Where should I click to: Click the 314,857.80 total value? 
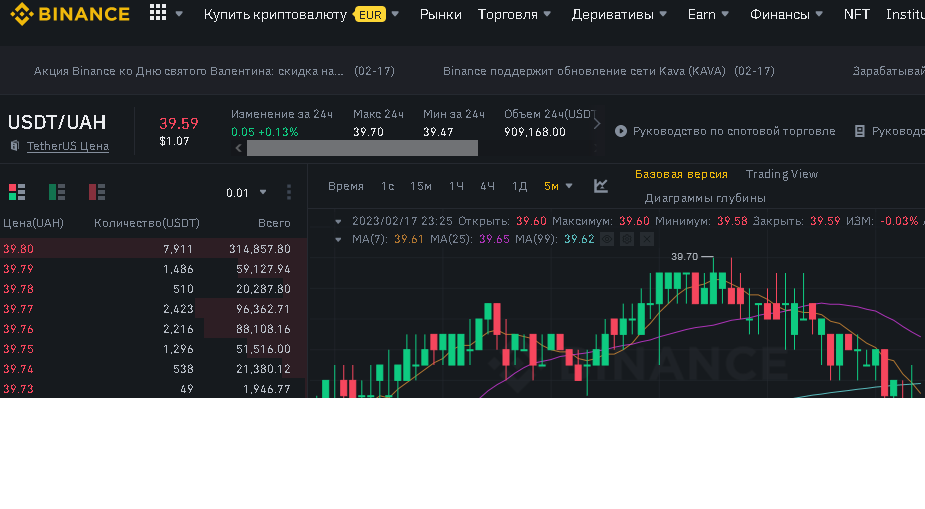point(260,249)
